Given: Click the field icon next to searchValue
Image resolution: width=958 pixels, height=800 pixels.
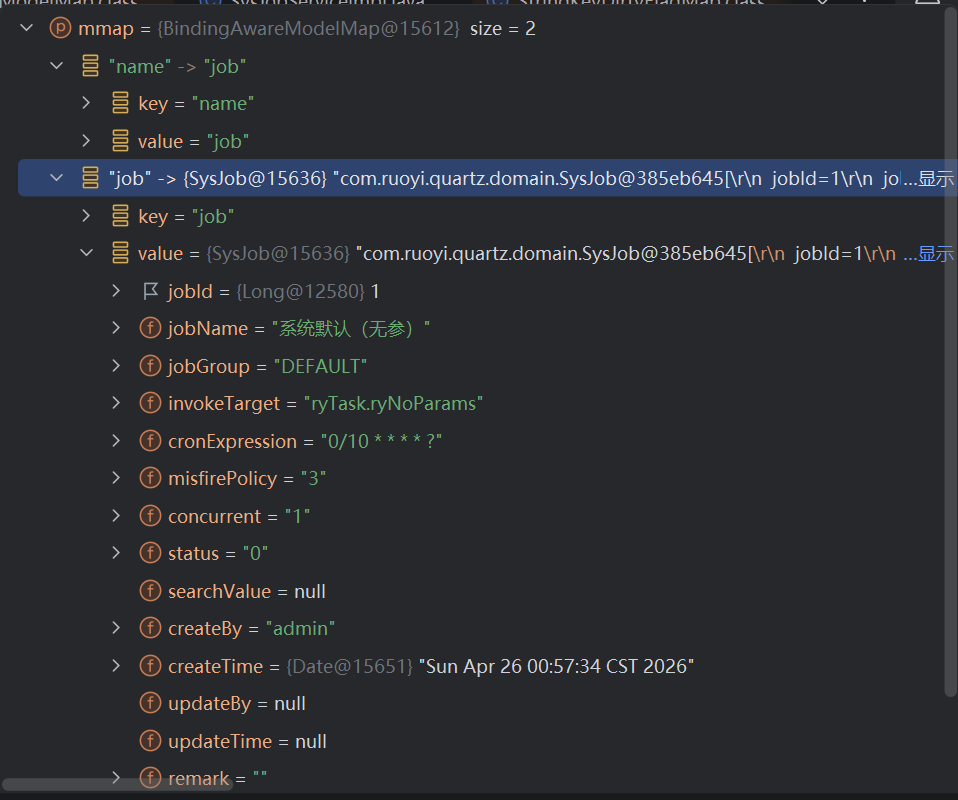Looking at the screenshot, I should (x=150, y=590).
